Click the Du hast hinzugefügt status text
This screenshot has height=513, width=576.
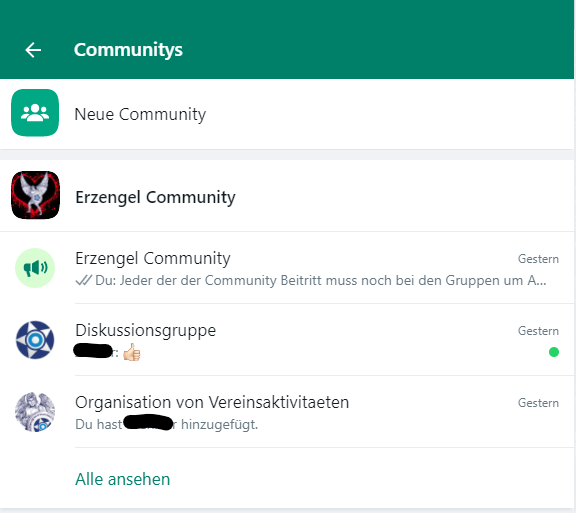click(167, 424)
